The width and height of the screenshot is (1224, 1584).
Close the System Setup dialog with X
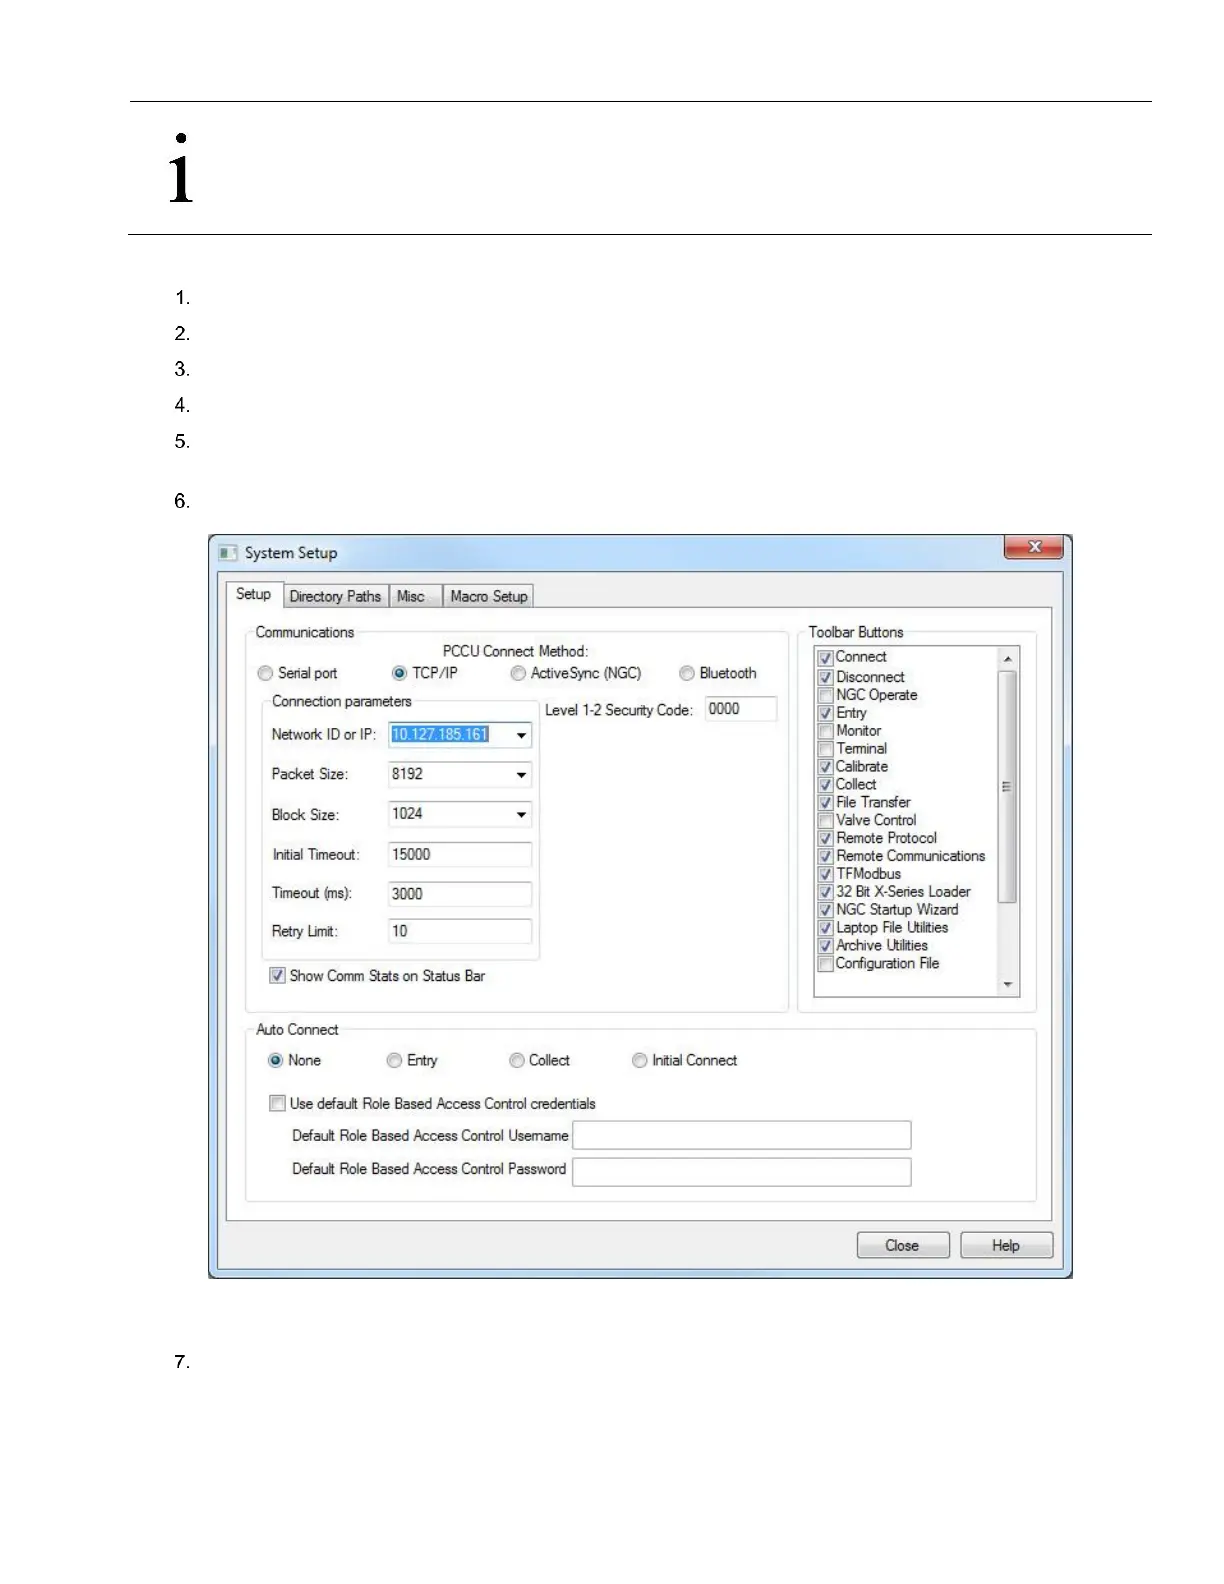click(1035, 546)
